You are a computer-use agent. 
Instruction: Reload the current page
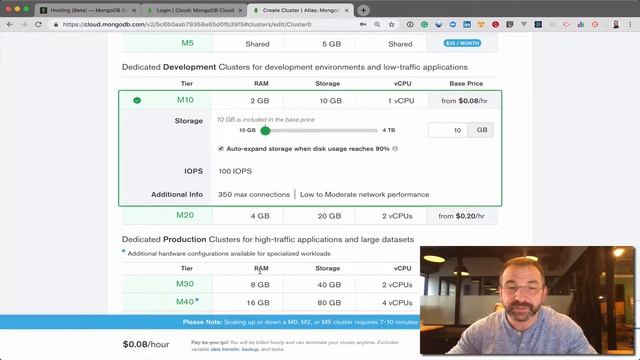coord(38,24)
